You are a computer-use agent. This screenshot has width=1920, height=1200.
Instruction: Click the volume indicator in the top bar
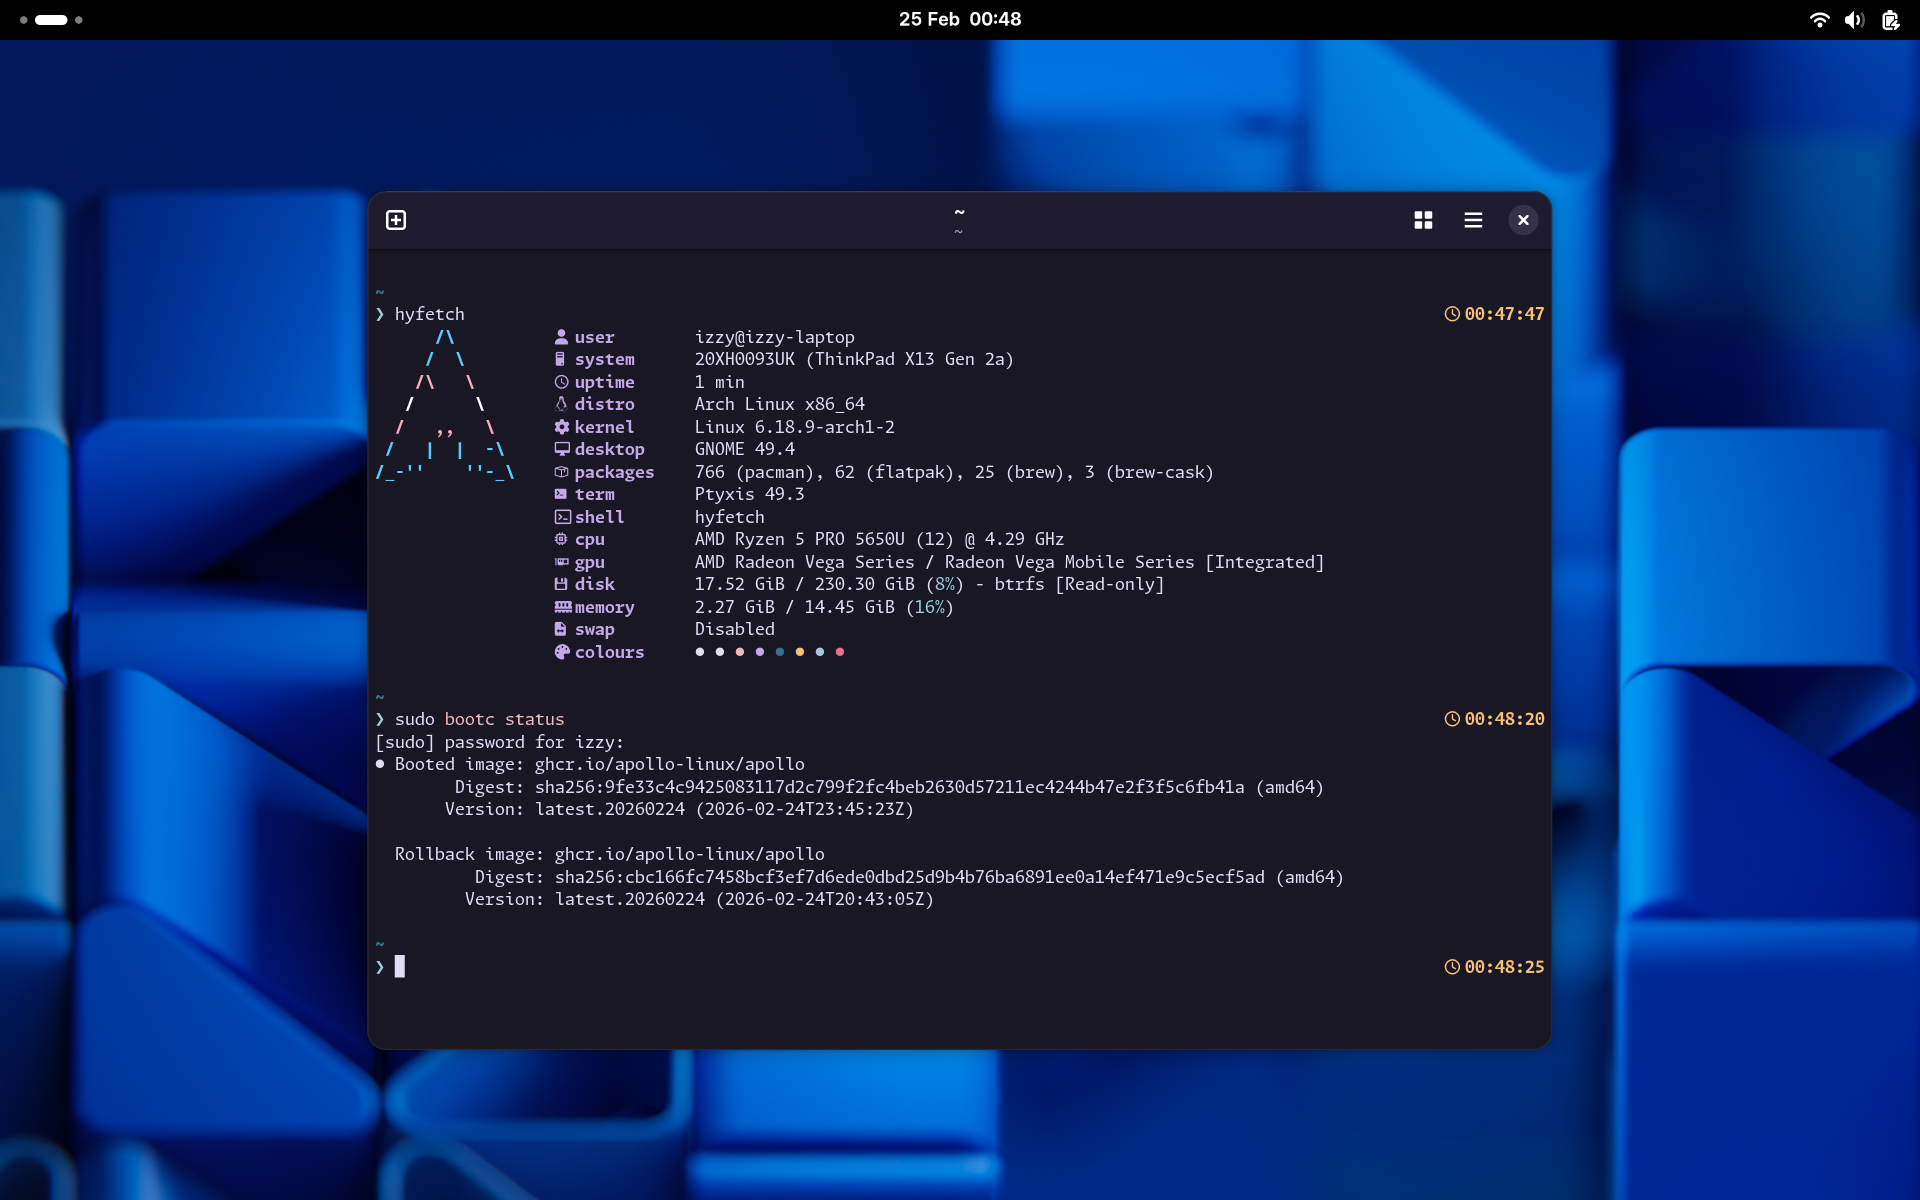click(1854, 20)
